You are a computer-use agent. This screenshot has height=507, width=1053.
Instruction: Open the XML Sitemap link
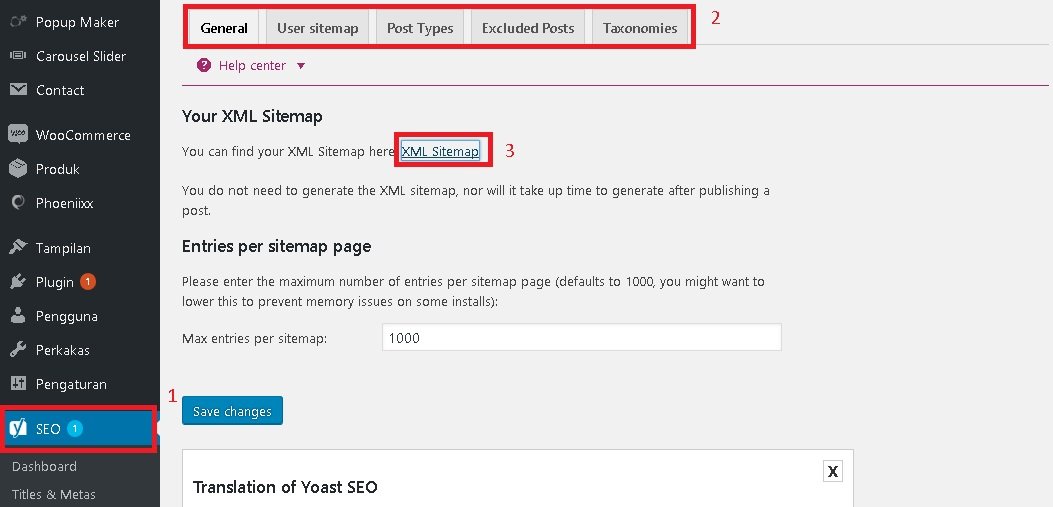pos(440,151)
